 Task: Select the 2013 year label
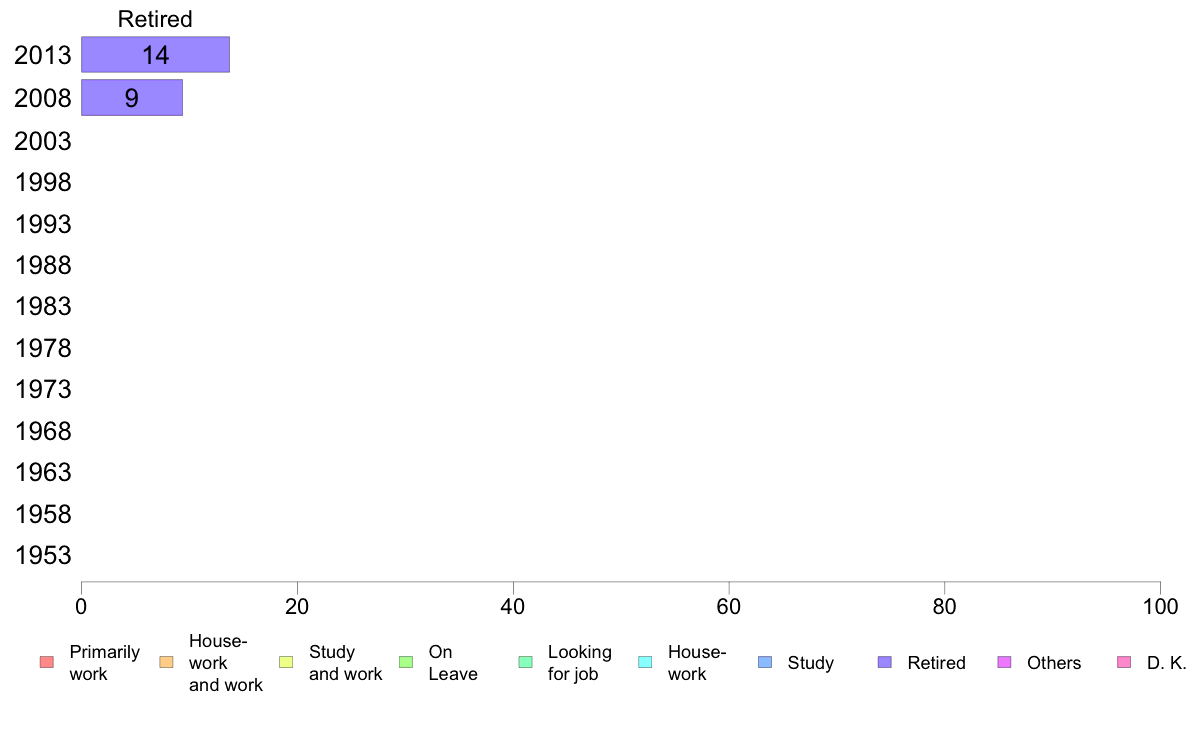[x=42, y=55]
